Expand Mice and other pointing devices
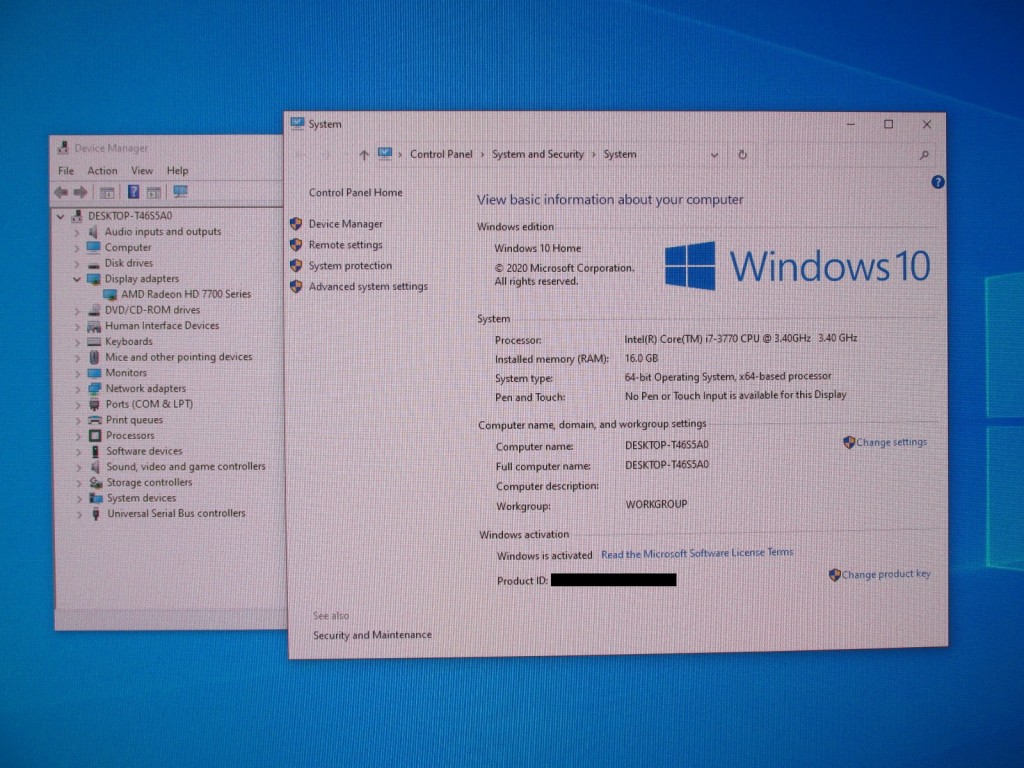The width and height of the screenshot is (1024, 768). pos(77,358)
